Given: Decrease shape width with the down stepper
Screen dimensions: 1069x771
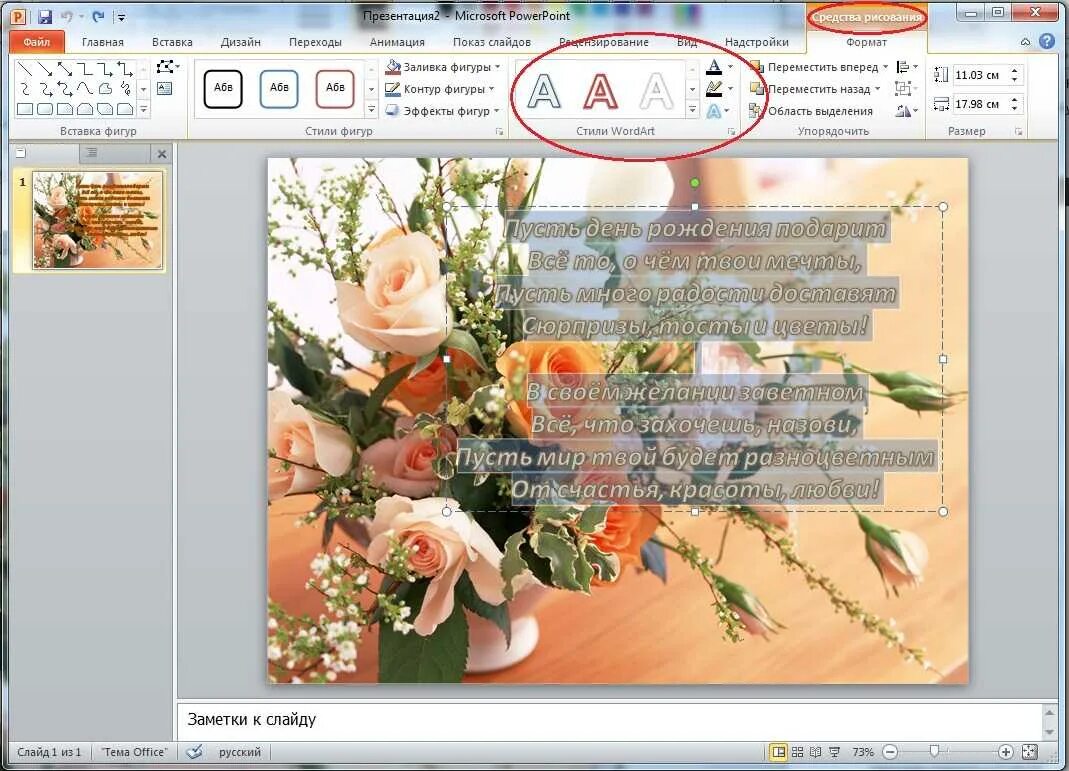Looking at the screenshot, I should coord(1015,108).
